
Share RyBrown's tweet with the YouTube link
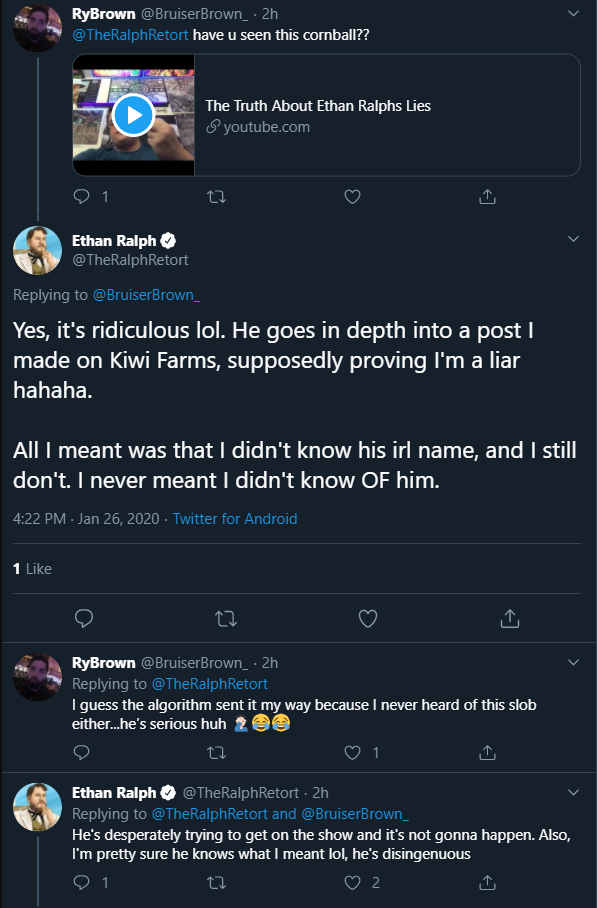(x=488, y=197)
